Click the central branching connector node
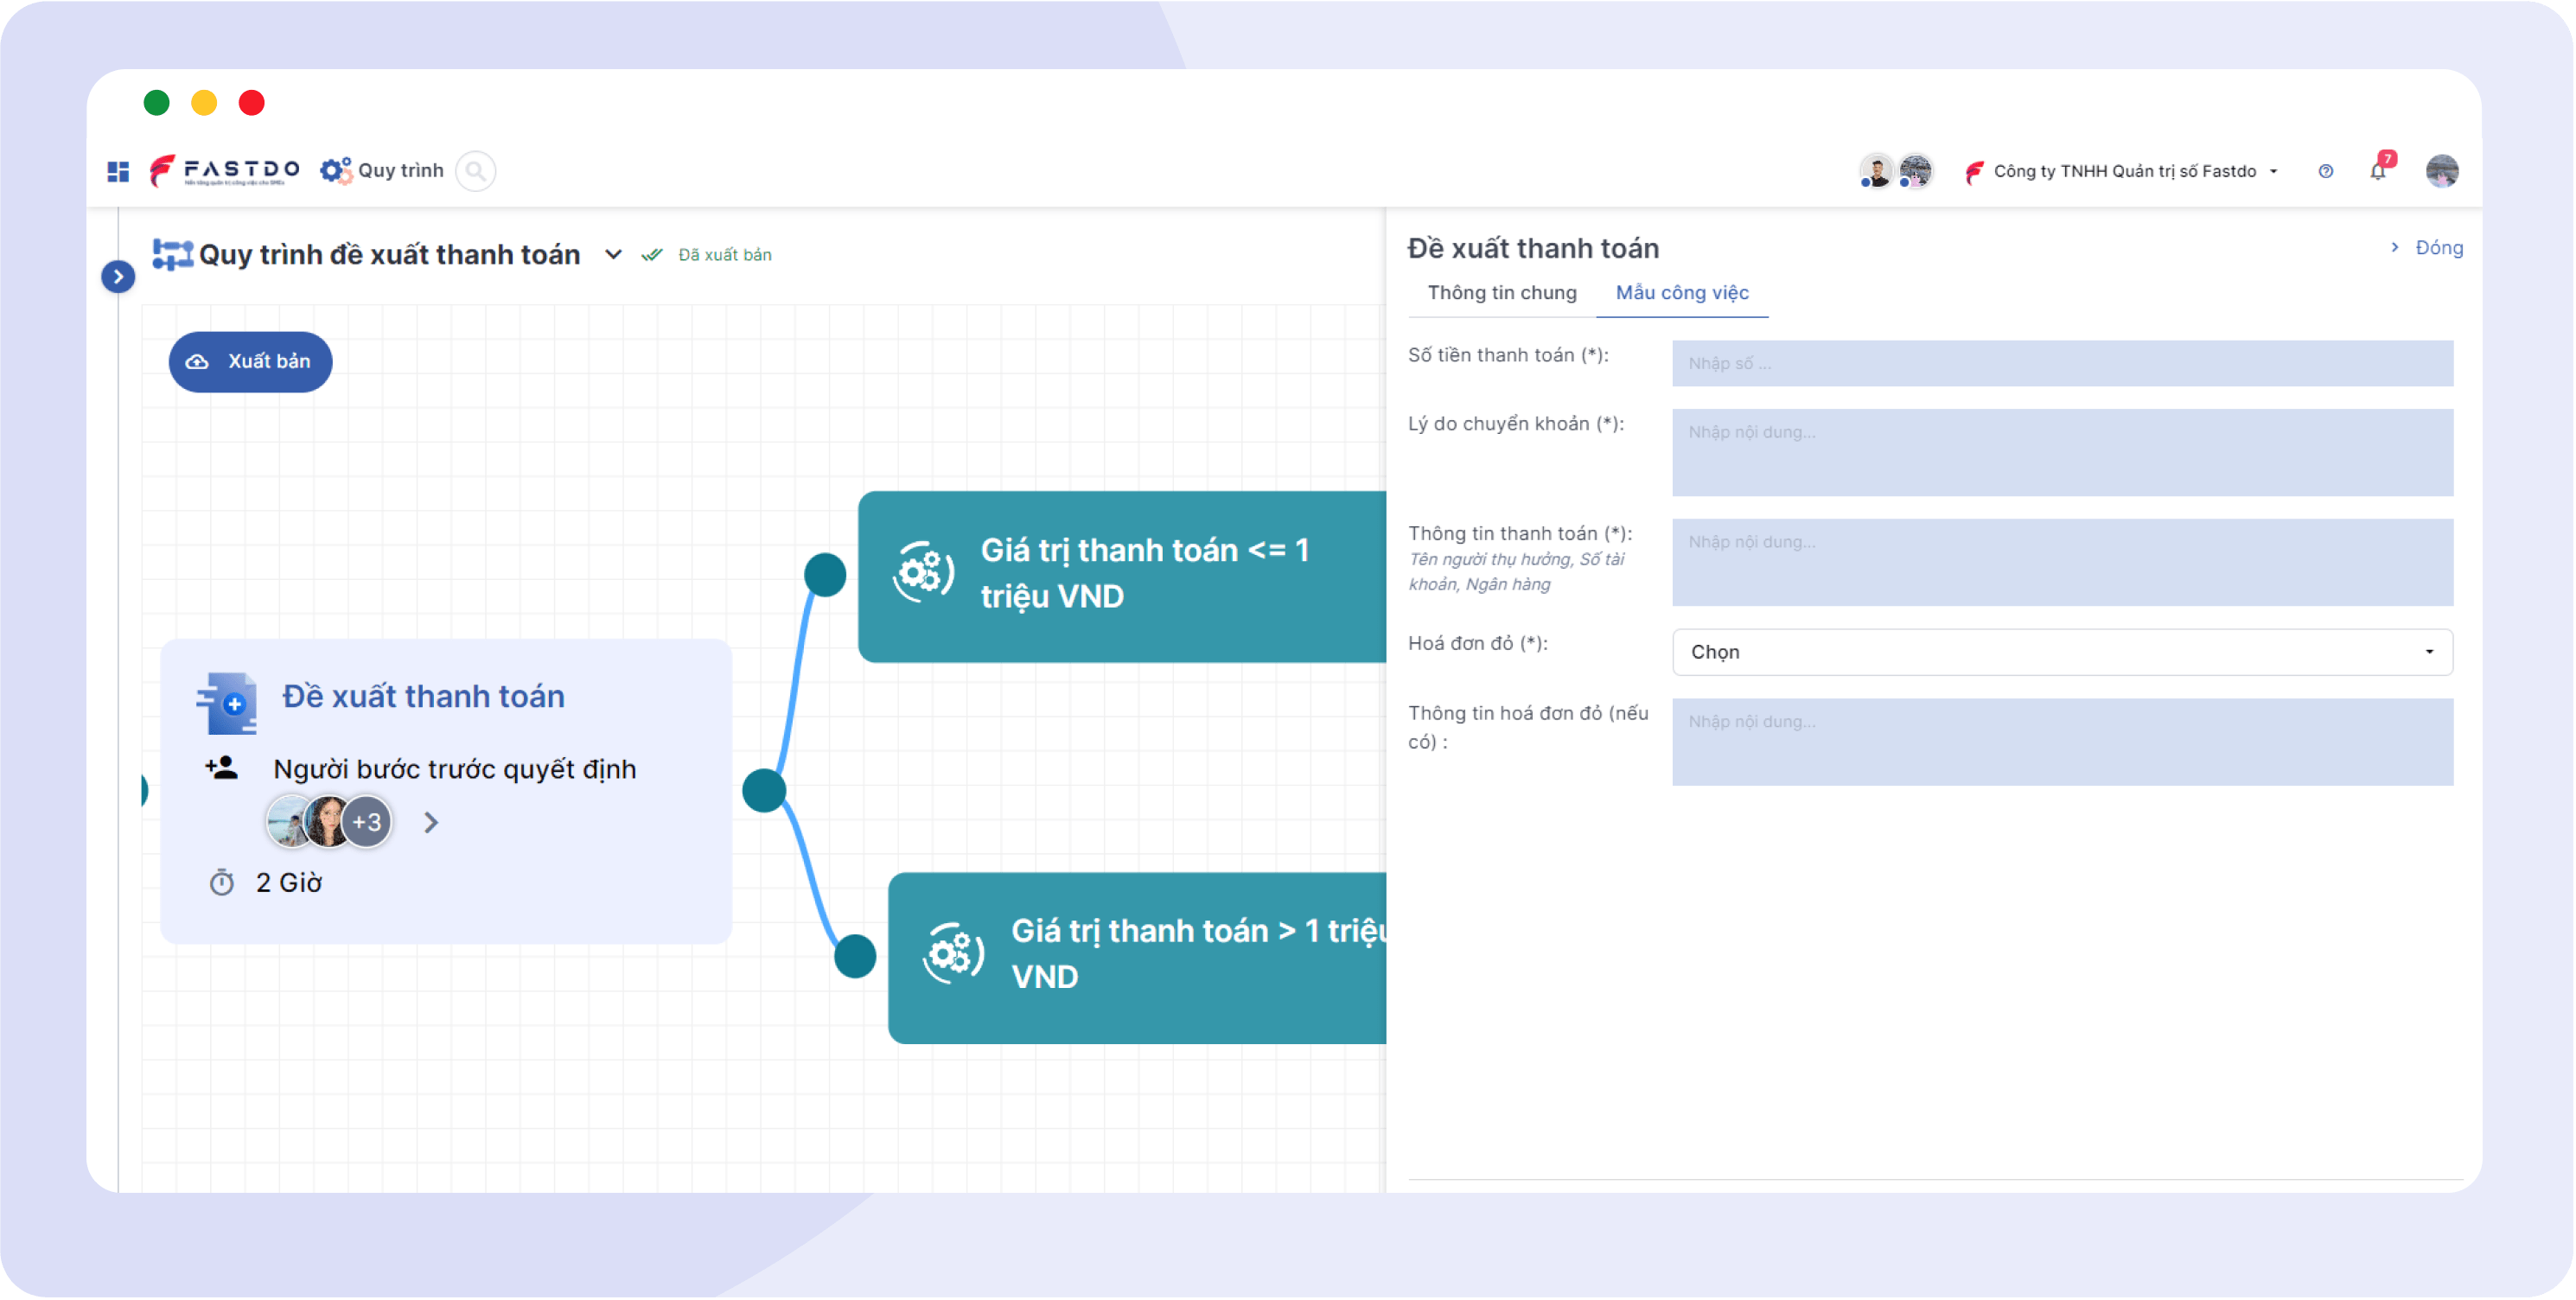 [x=765, y=791]
